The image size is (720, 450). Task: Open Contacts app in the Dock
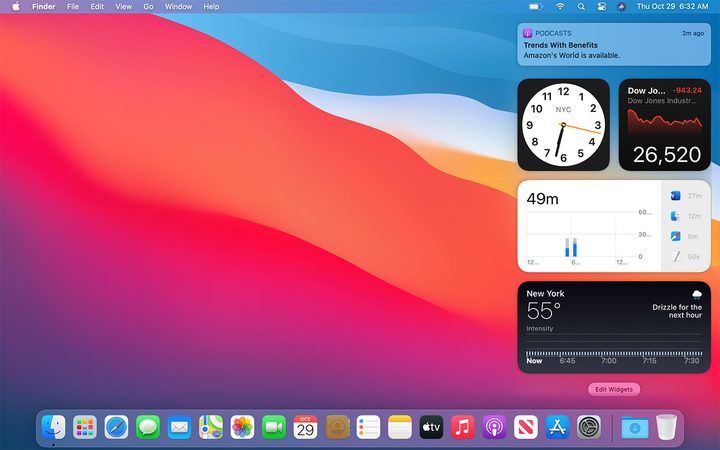337,427
